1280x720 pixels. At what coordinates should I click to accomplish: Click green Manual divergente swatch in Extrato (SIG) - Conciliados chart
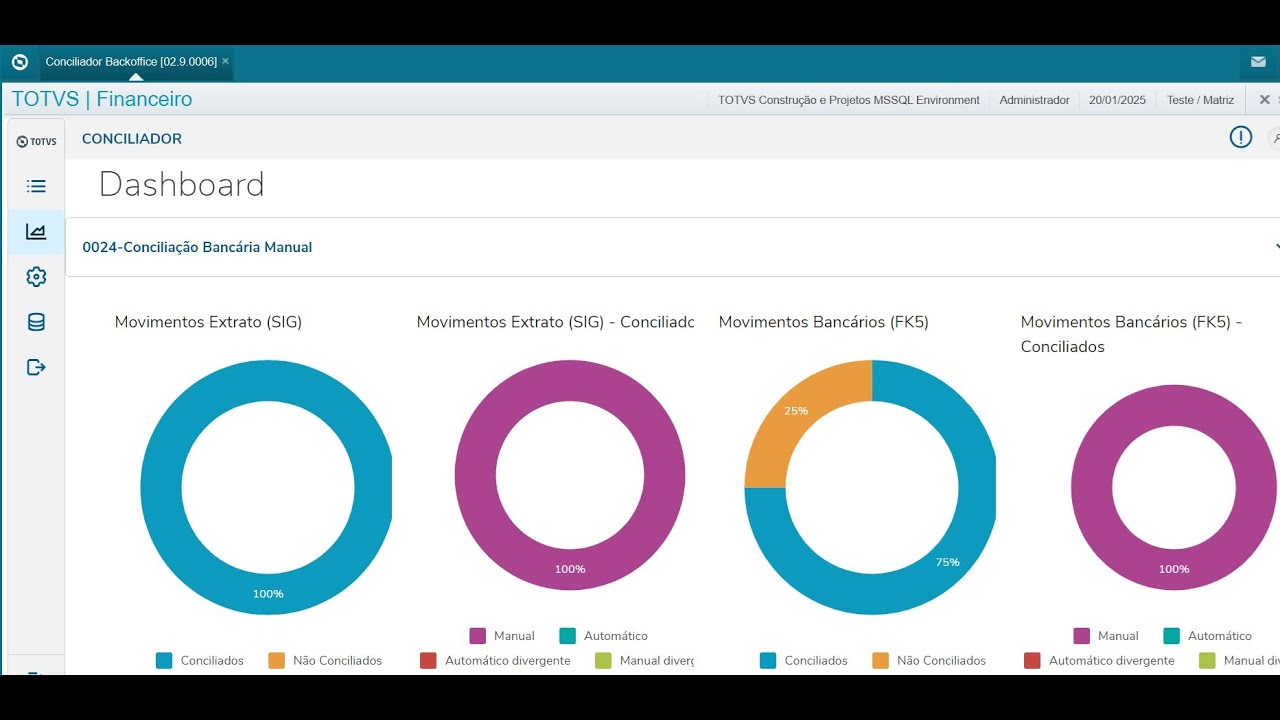(x=603, y=661)
